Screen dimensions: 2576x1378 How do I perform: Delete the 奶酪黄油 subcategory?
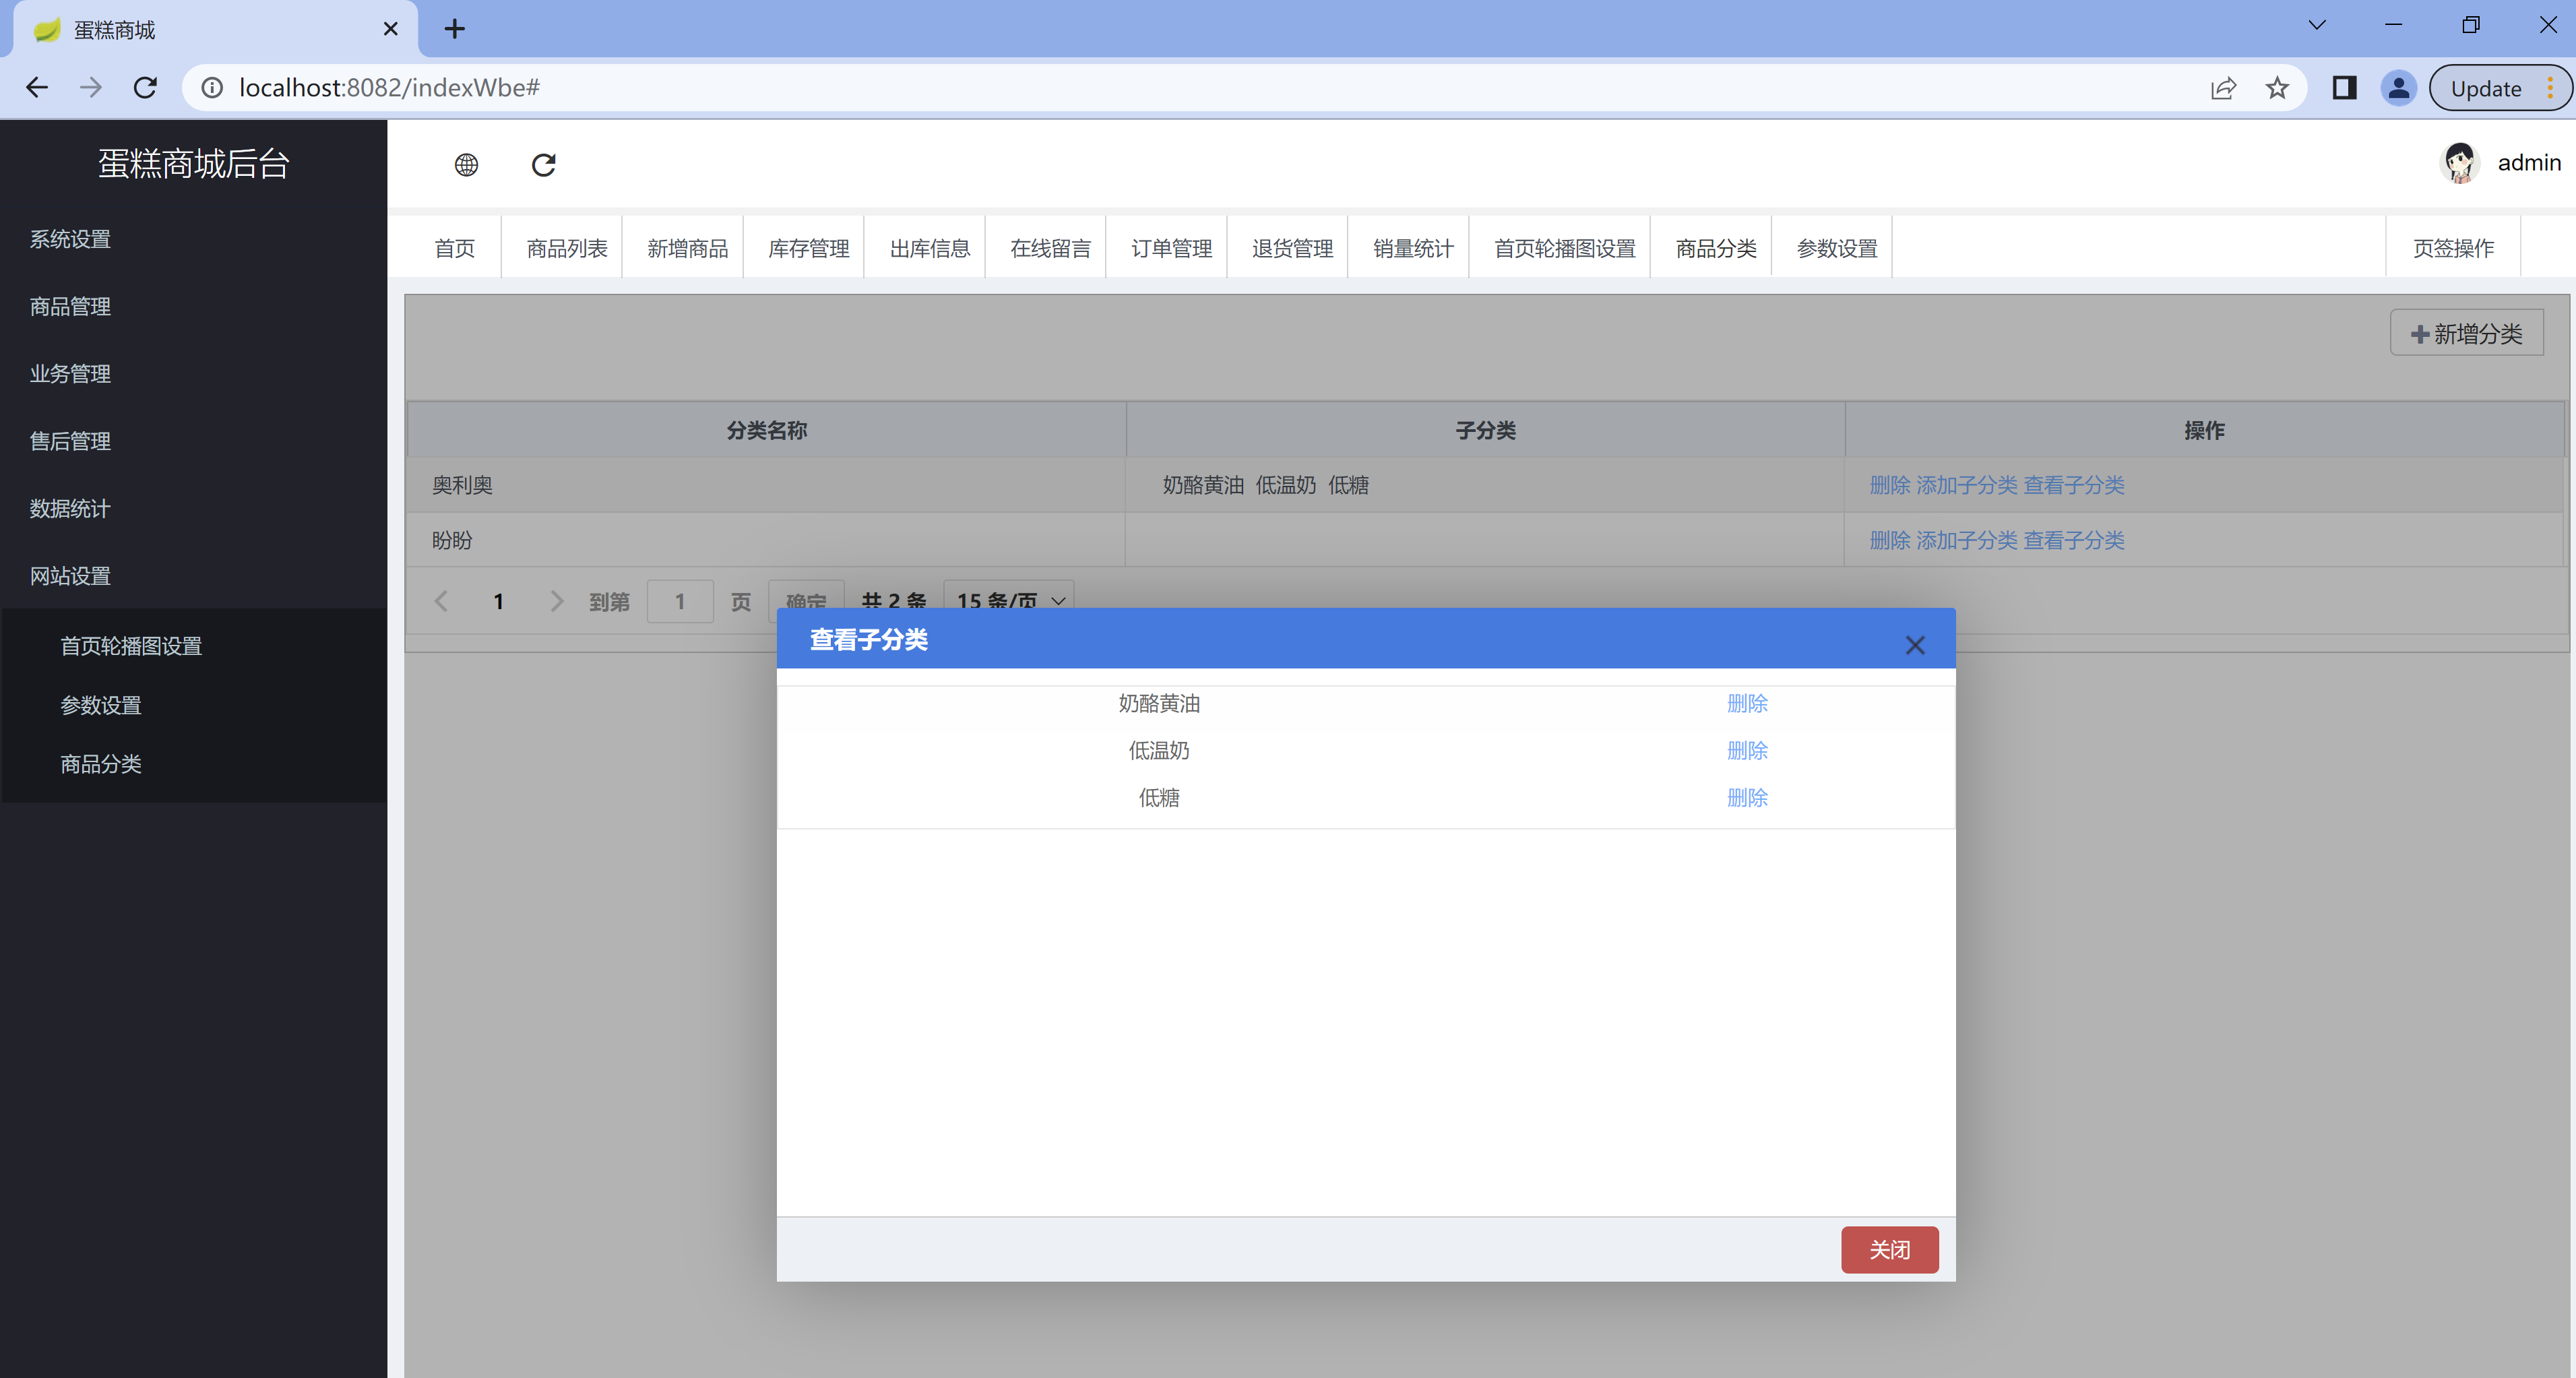(1747, 703)
